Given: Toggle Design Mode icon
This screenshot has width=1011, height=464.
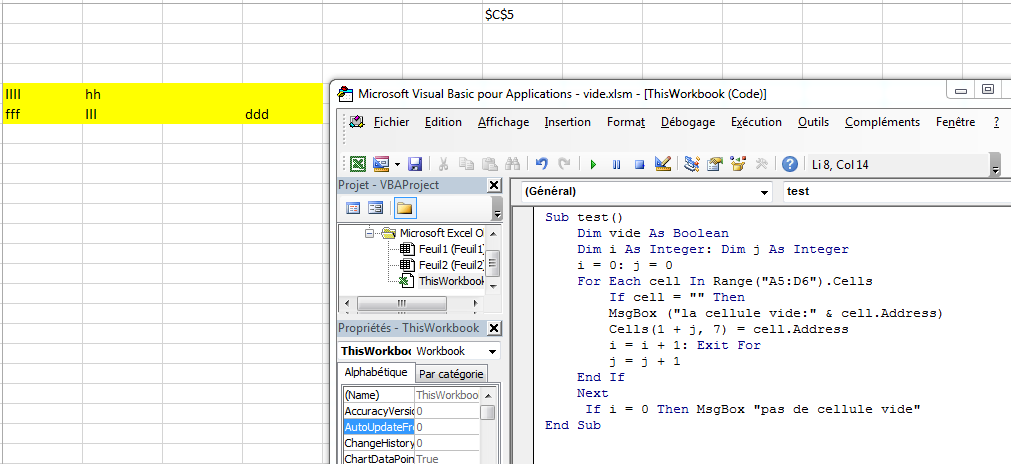Looking at the screenshot, I should [x=663, y=164].
